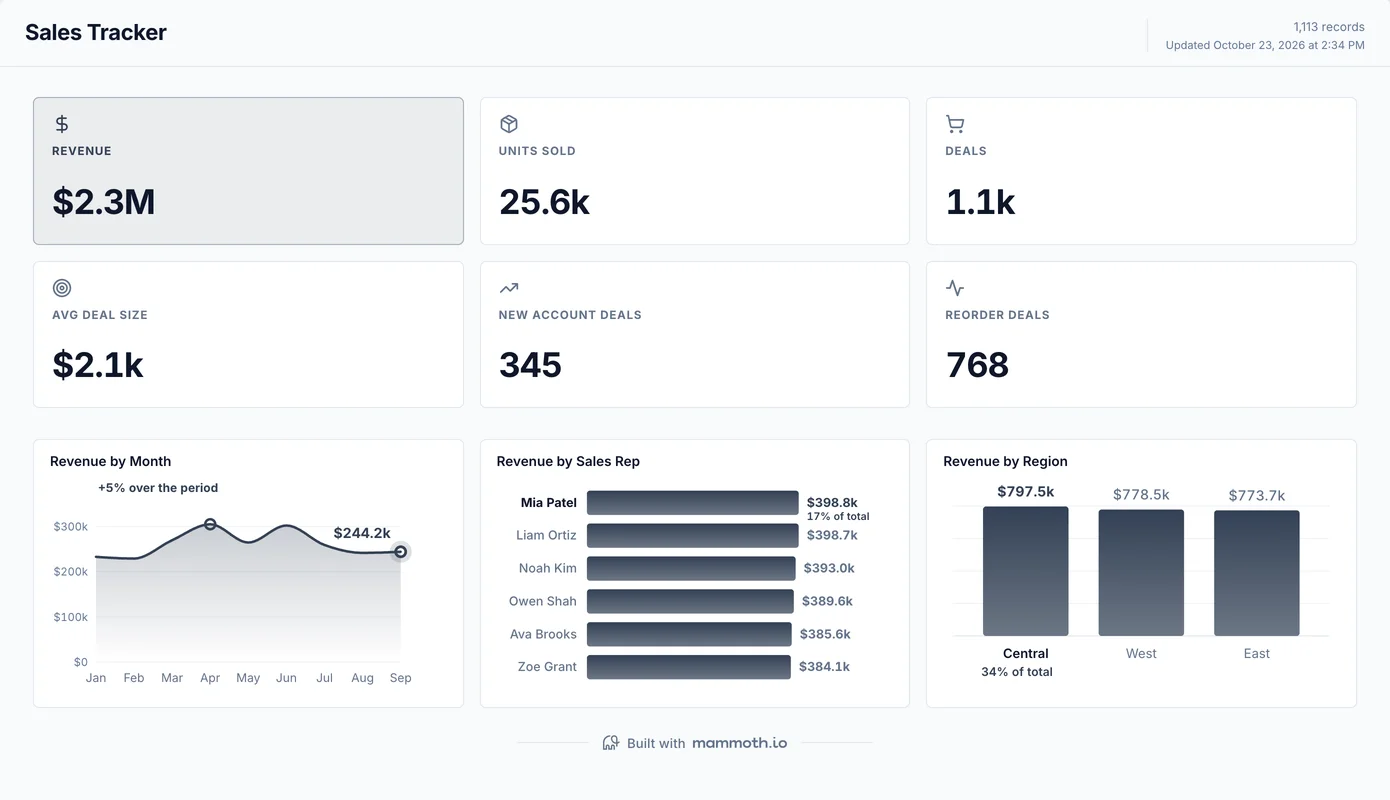Click the target icon on Avg Deal Size card

pyautogui.click(x=62, y=288)
